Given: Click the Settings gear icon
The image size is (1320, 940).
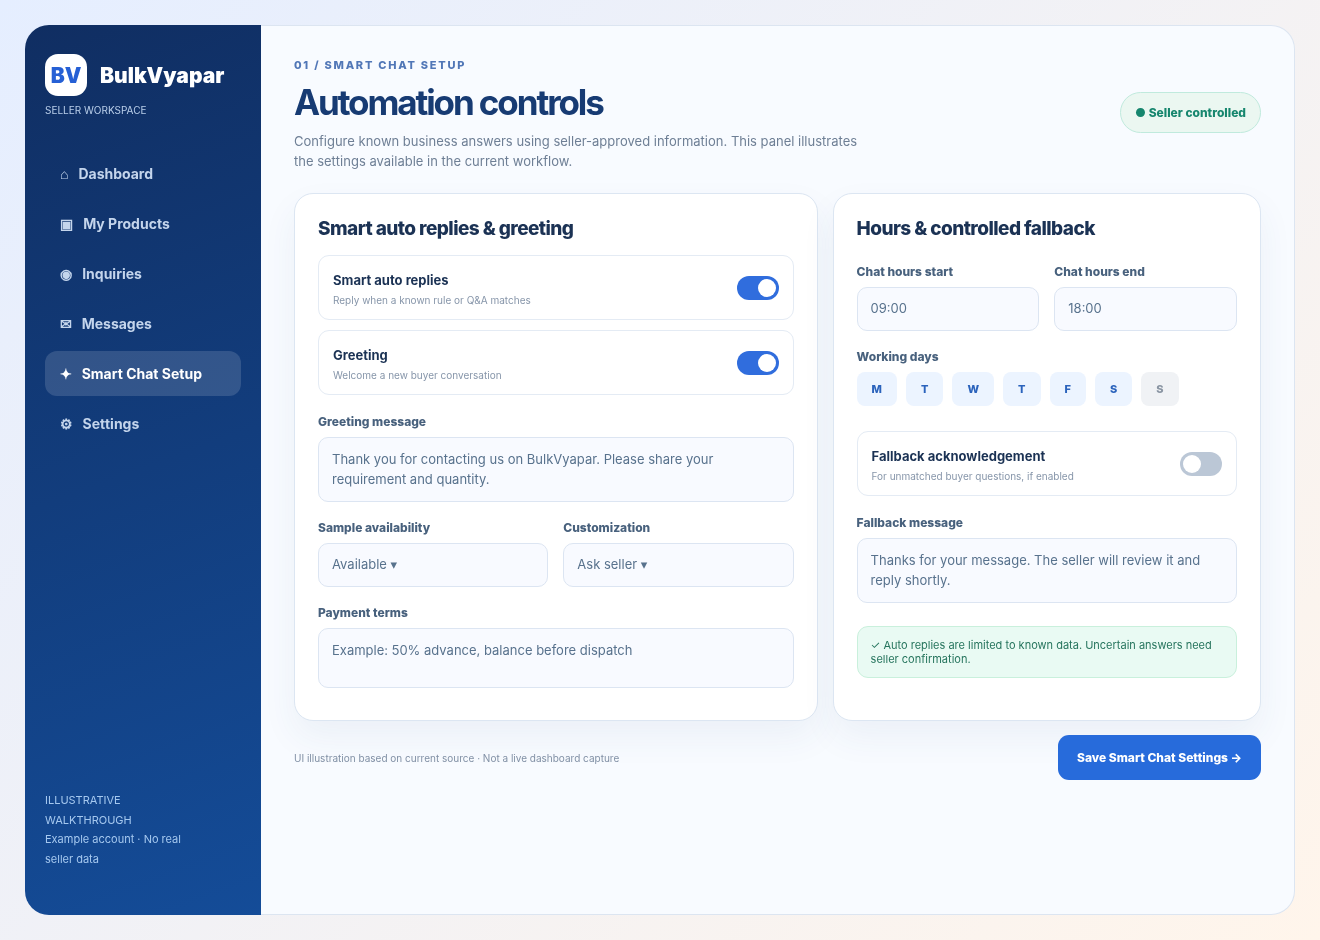Looking at the screenshot, I should pos(66,424).
